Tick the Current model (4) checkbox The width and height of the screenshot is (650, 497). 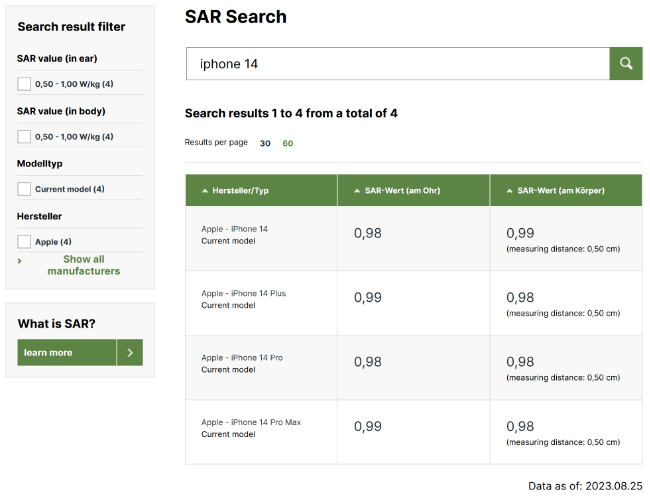pos(24,189)
